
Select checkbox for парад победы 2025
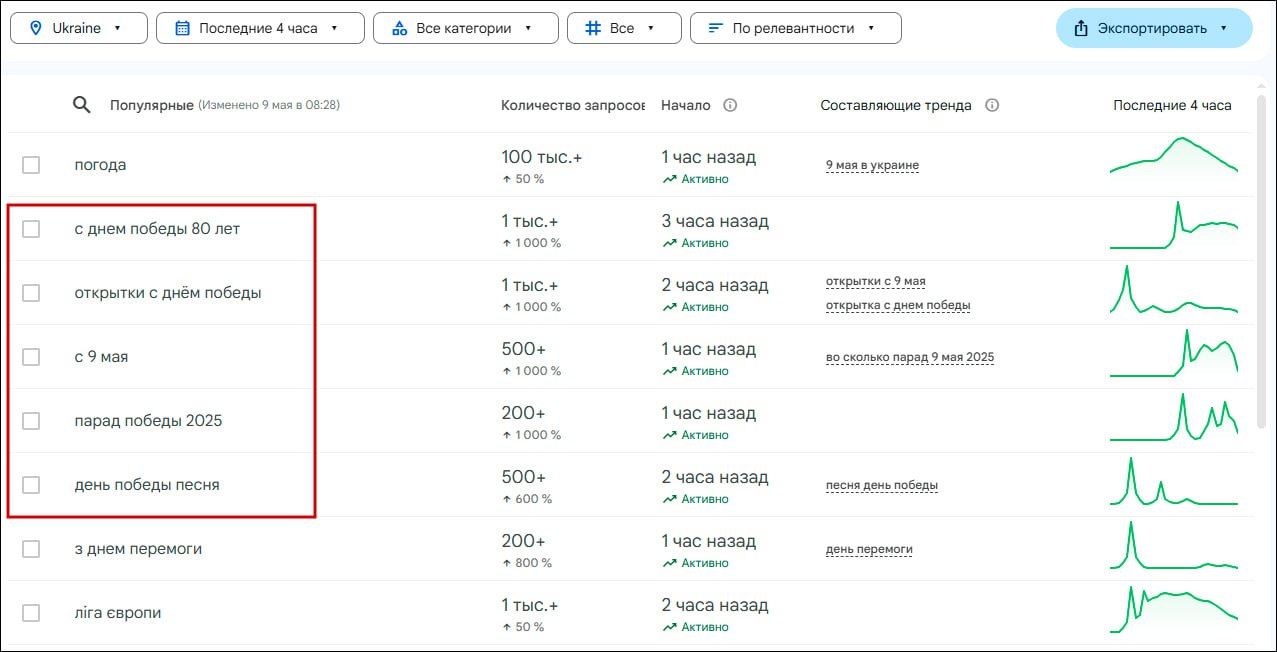pos(31,421)
